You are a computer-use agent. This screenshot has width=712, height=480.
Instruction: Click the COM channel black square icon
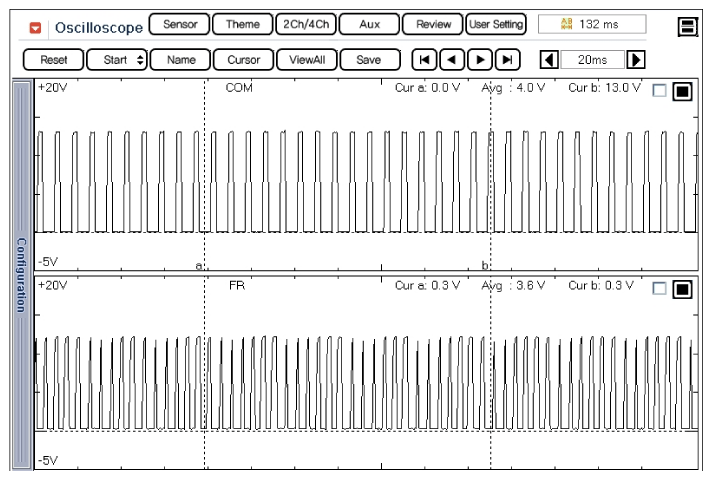pos(683,91)
